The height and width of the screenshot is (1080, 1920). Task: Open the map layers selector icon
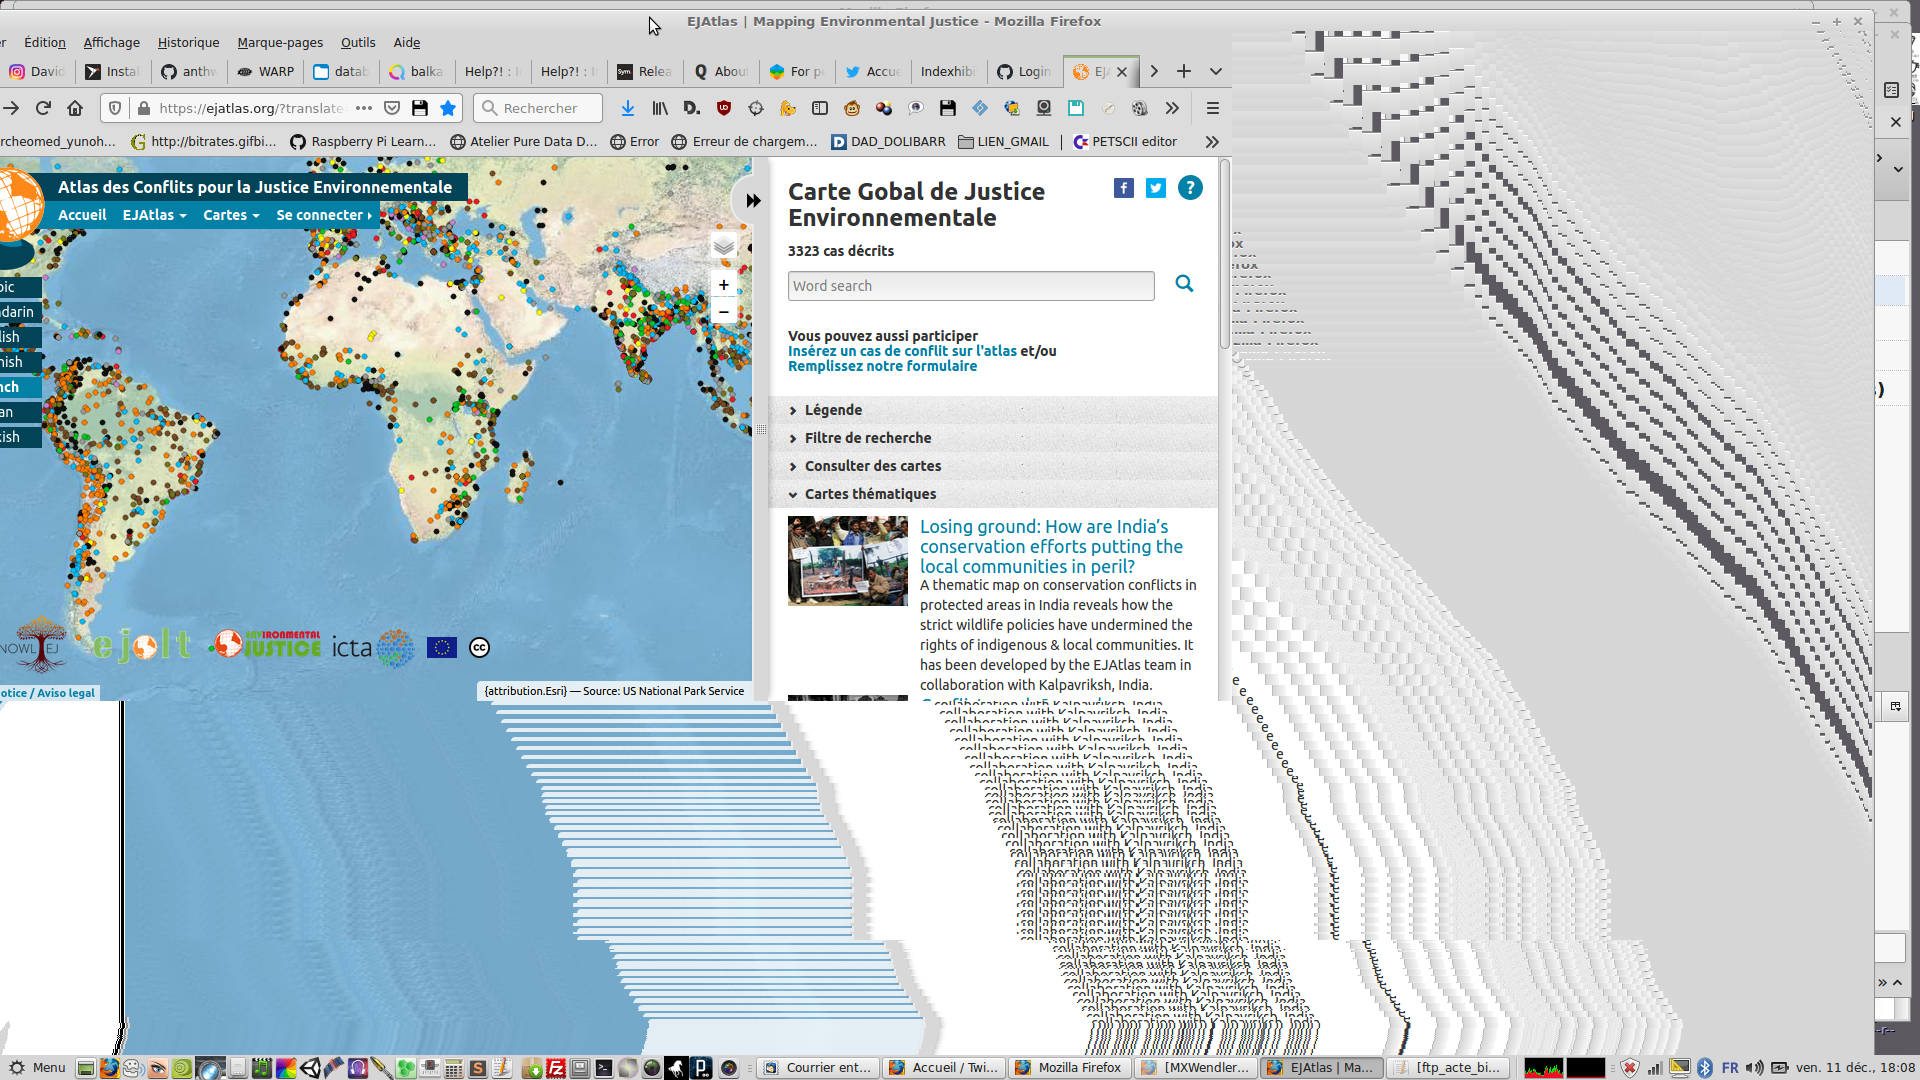tap(724, 246)
